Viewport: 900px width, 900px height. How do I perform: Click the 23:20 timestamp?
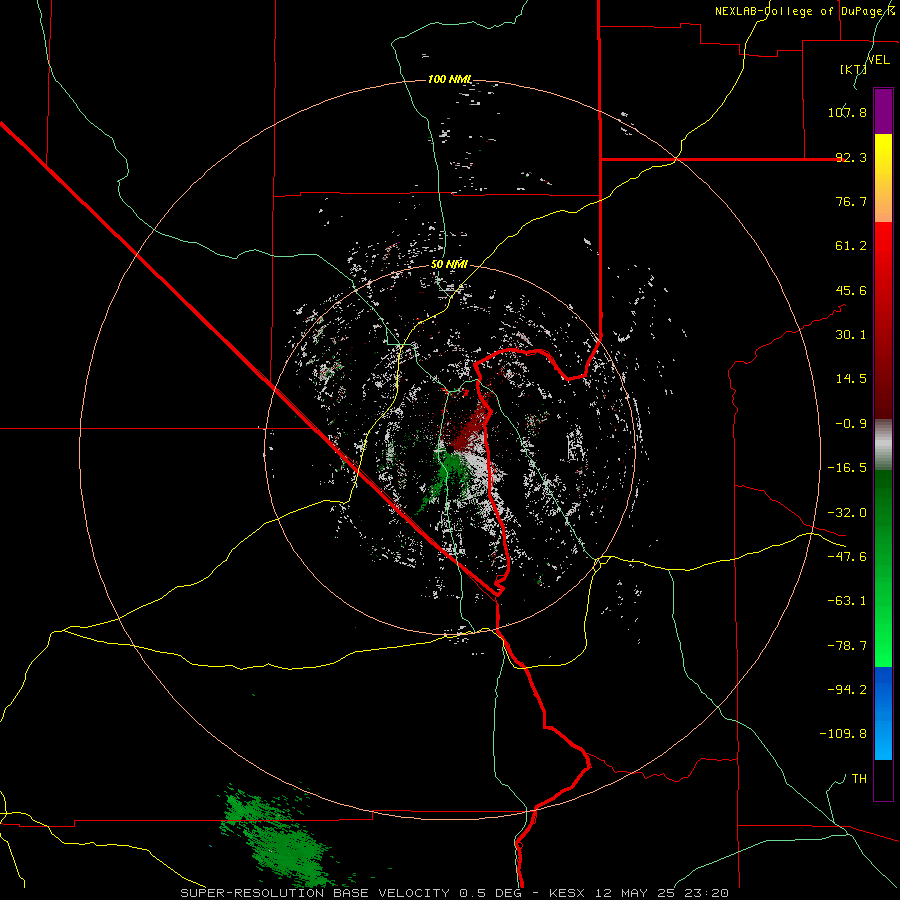click(707, 893)
